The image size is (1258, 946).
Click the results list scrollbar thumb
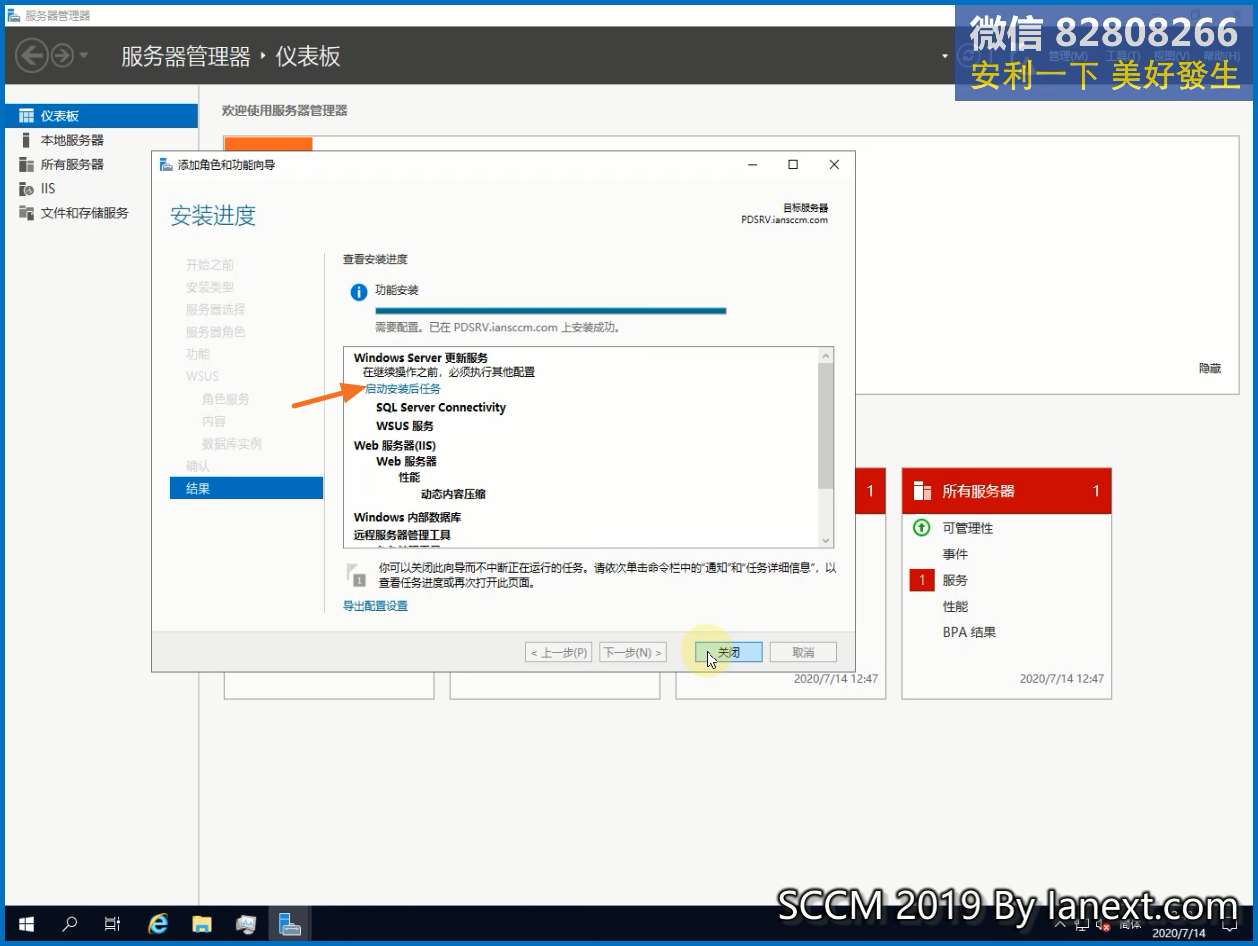826,426
